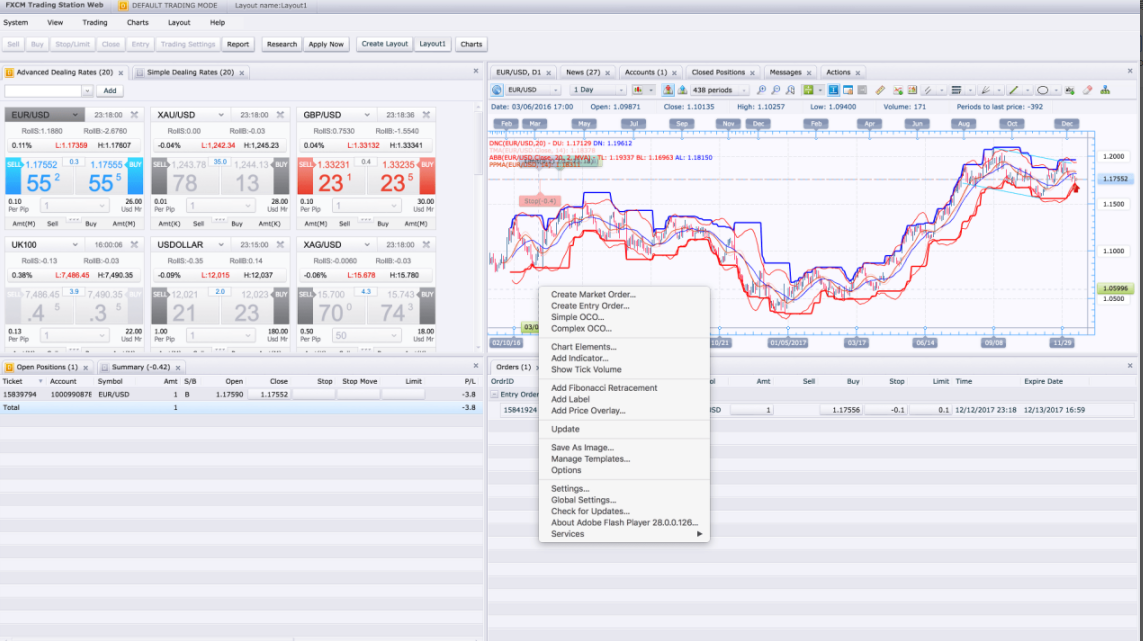Click the Apply Now button
The height and width of the screenshot is (641, 1143).
[326, 44]
